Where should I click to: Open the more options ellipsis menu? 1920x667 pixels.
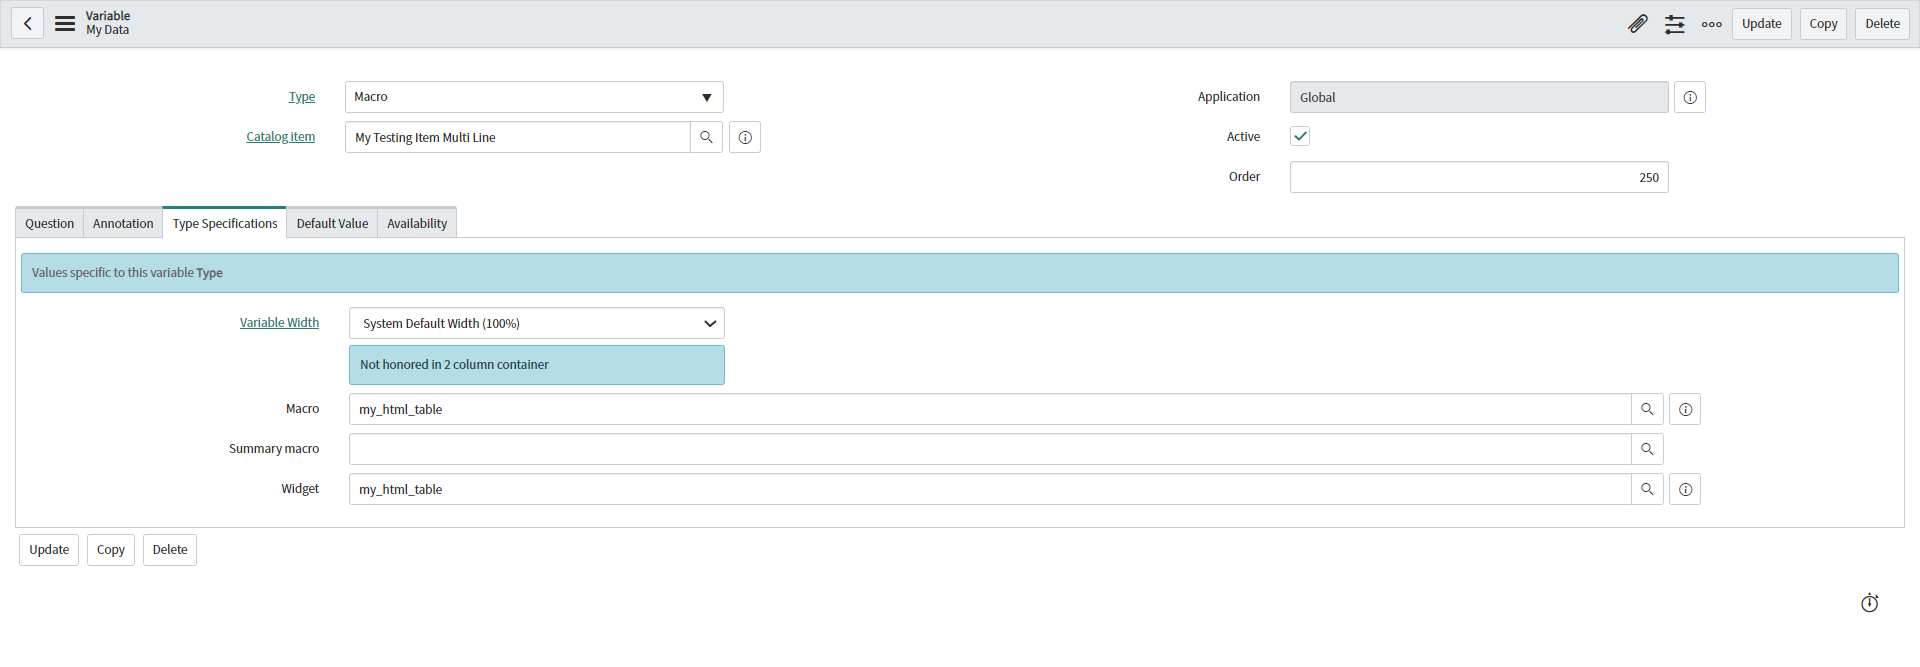coord(1712,24)
